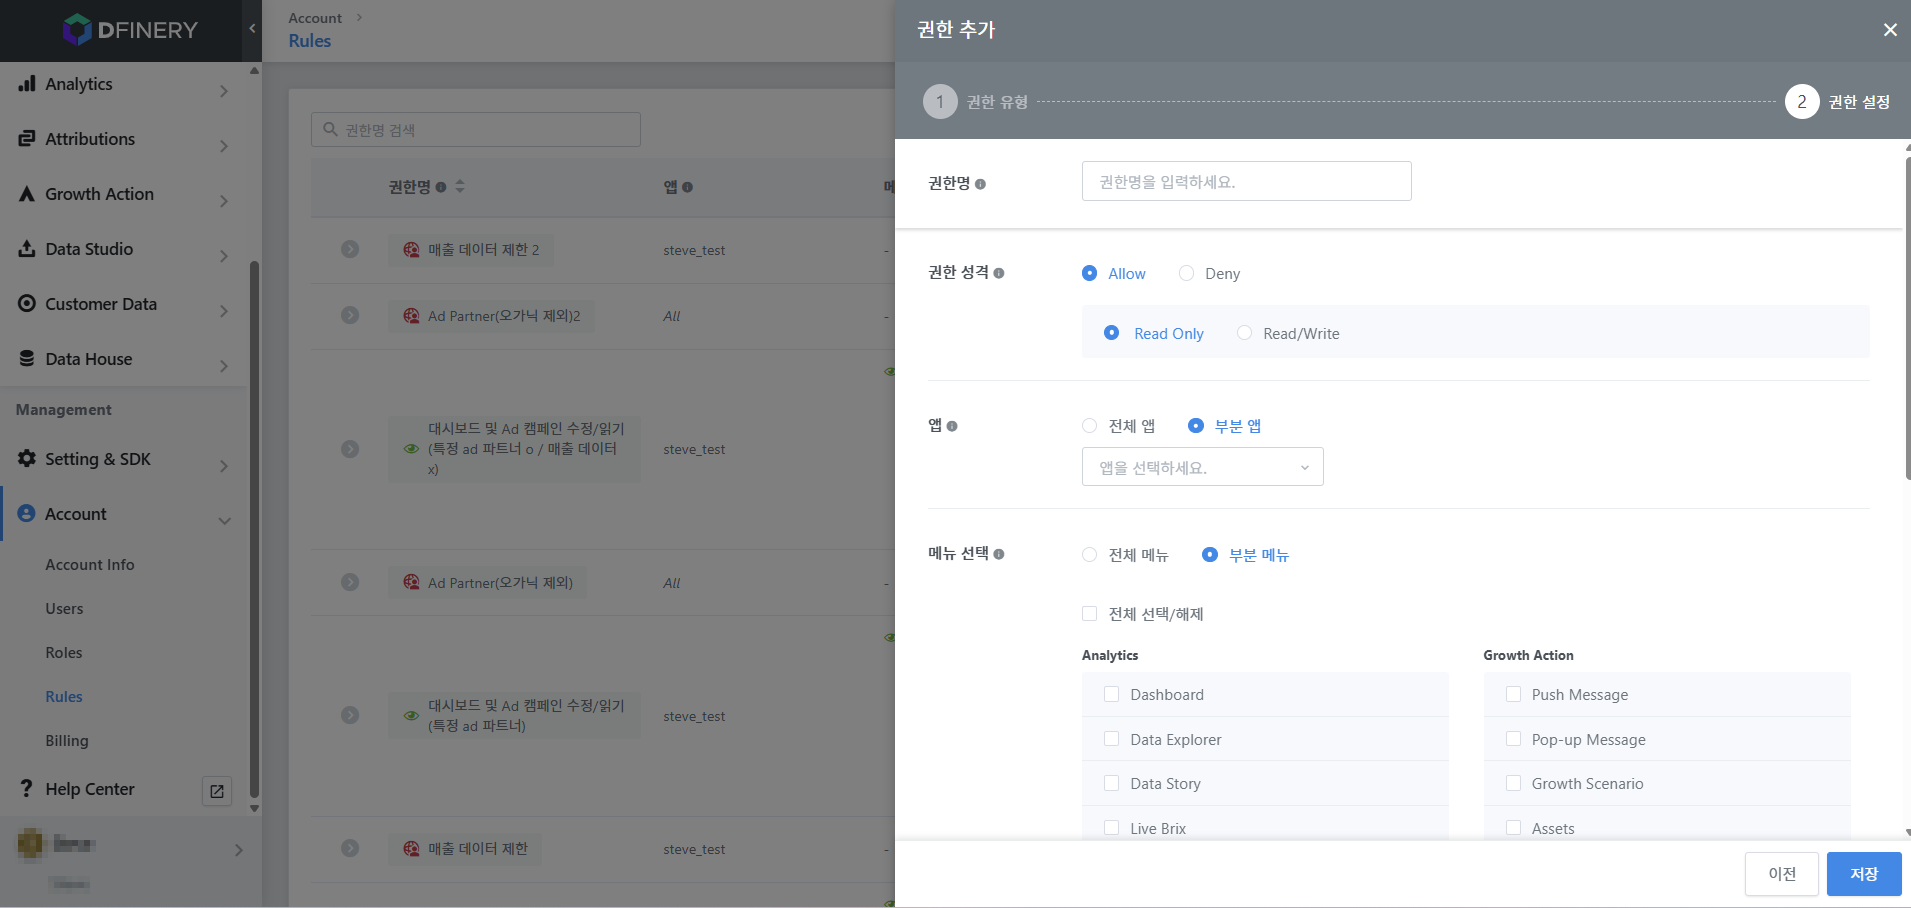Click the 권한명 입력 text field
The width and height of the screenshot is (1911, 908).
click(x=1247, y=181)
